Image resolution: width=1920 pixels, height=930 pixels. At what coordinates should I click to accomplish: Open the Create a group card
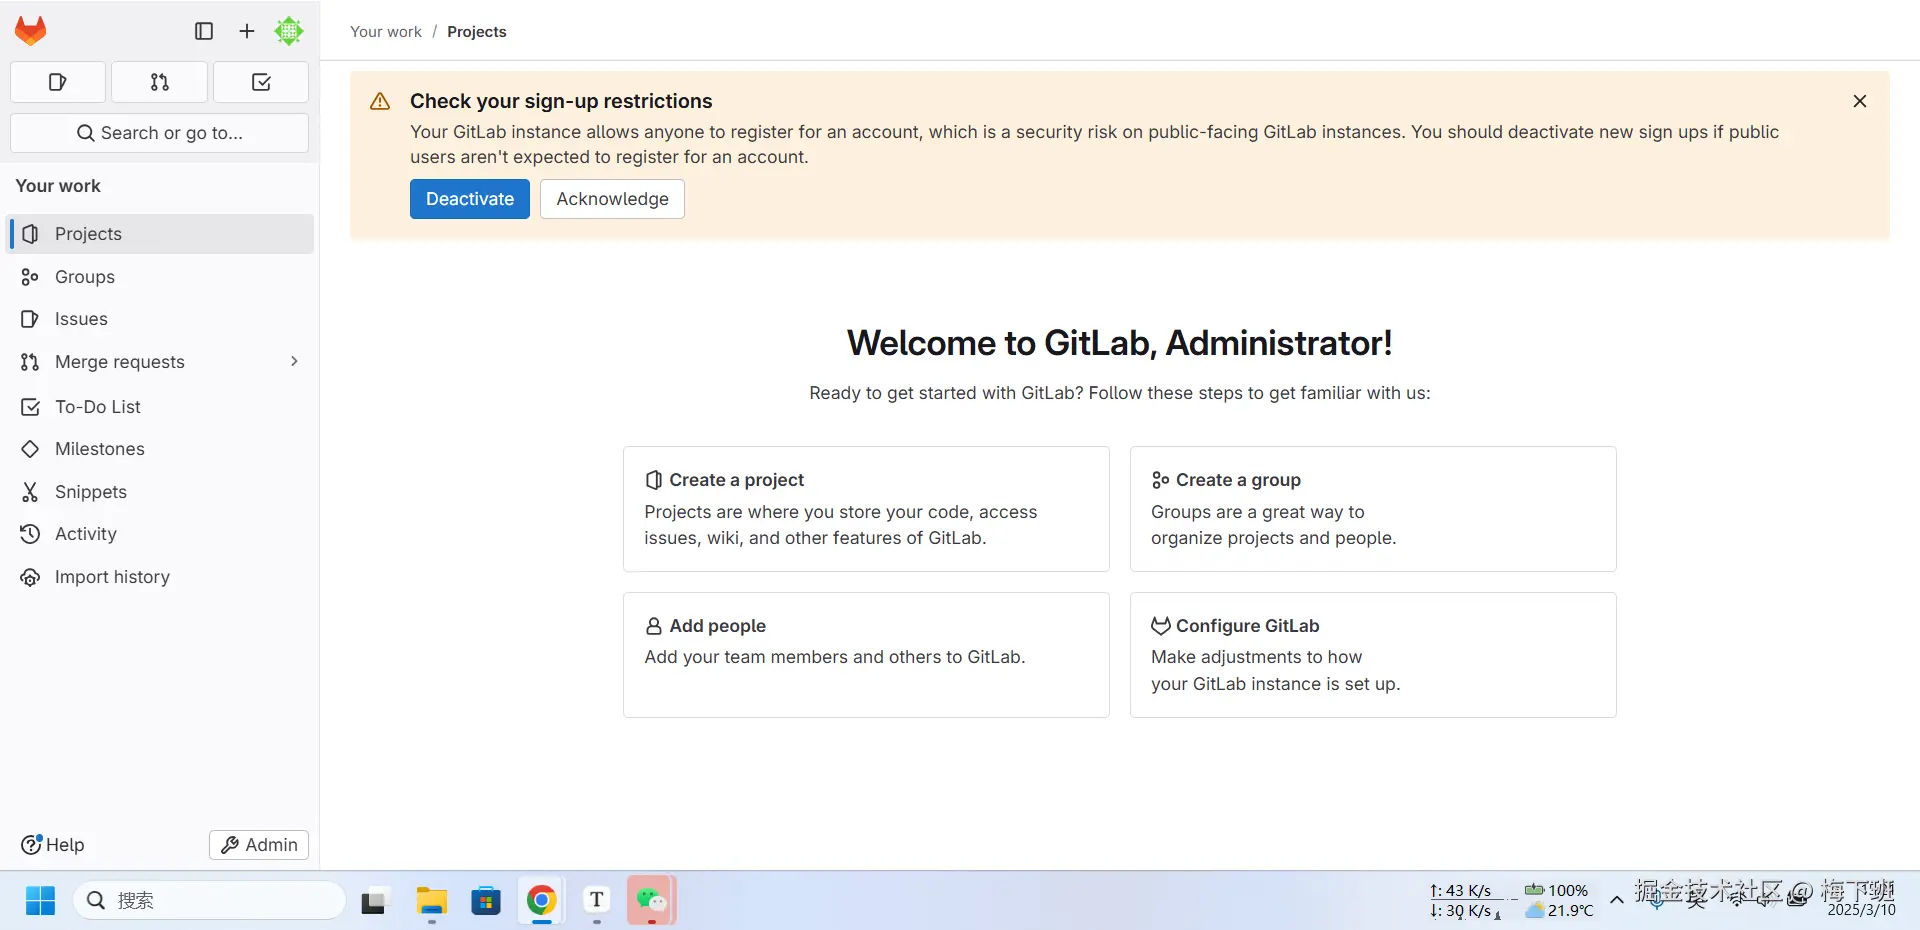(x=1373, y=509)
